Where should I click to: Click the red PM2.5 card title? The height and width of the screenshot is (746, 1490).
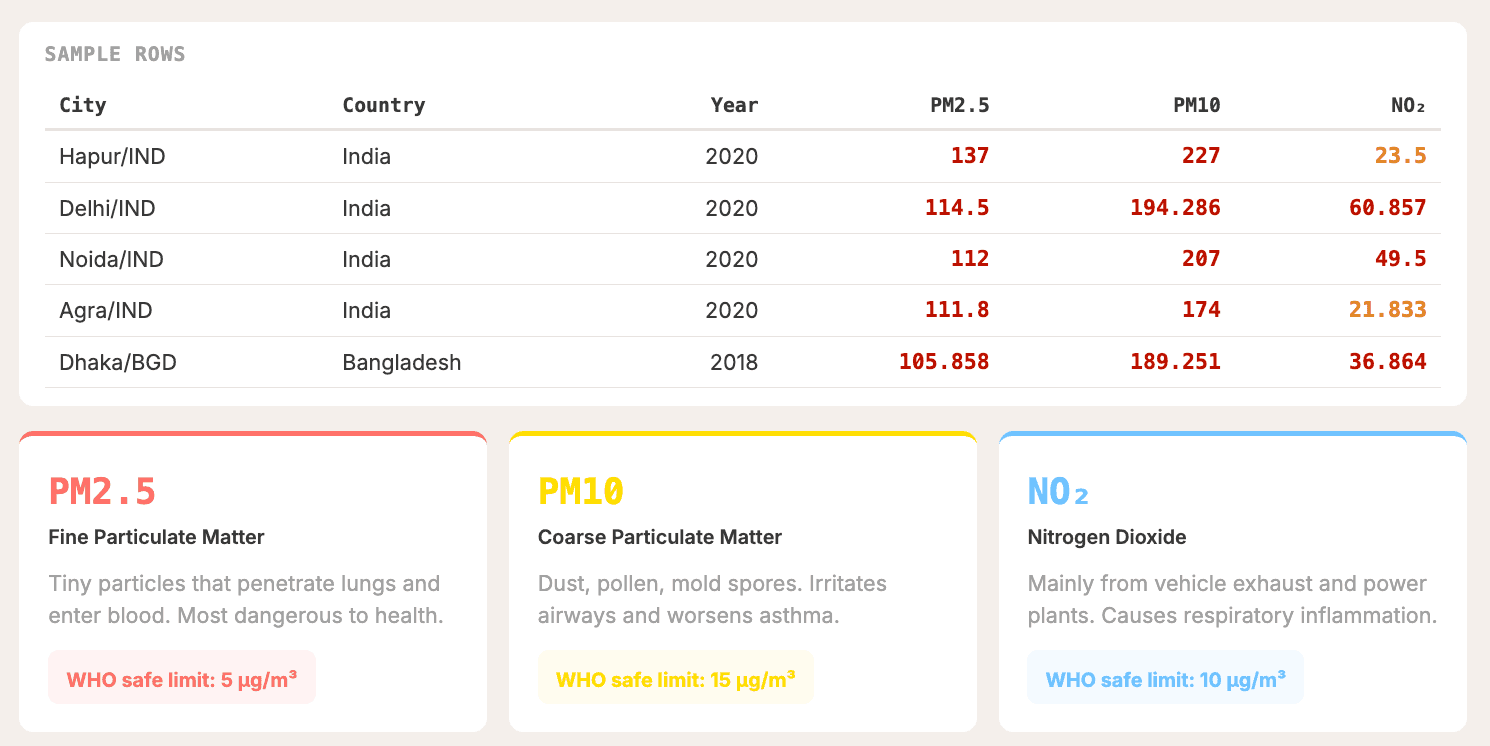coord(102,491)
